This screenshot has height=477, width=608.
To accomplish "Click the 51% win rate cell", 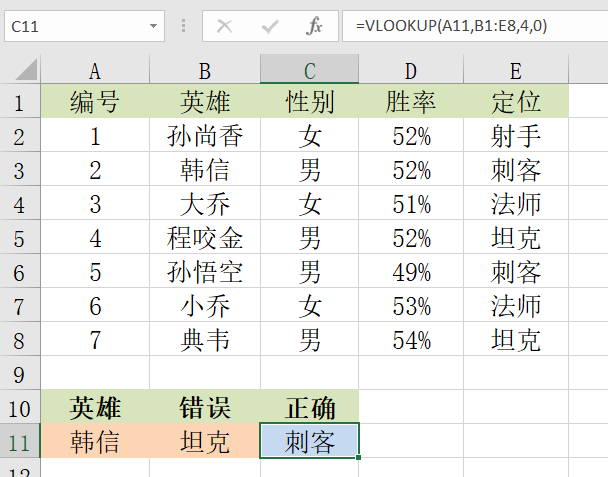I will pos(411,203).
